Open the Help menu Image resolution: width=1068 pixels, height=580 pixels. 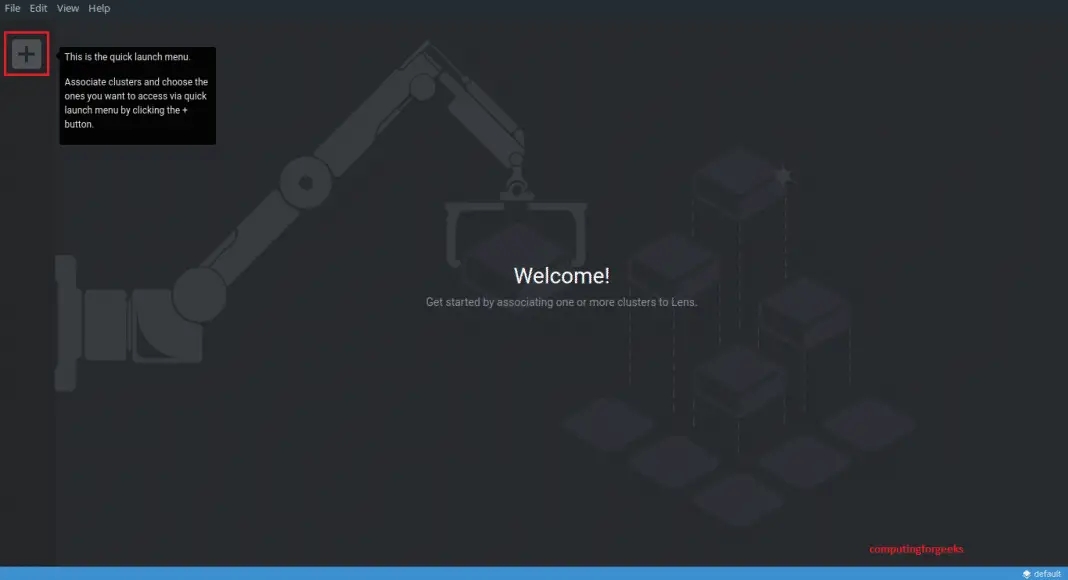click(x=99, y=8)
